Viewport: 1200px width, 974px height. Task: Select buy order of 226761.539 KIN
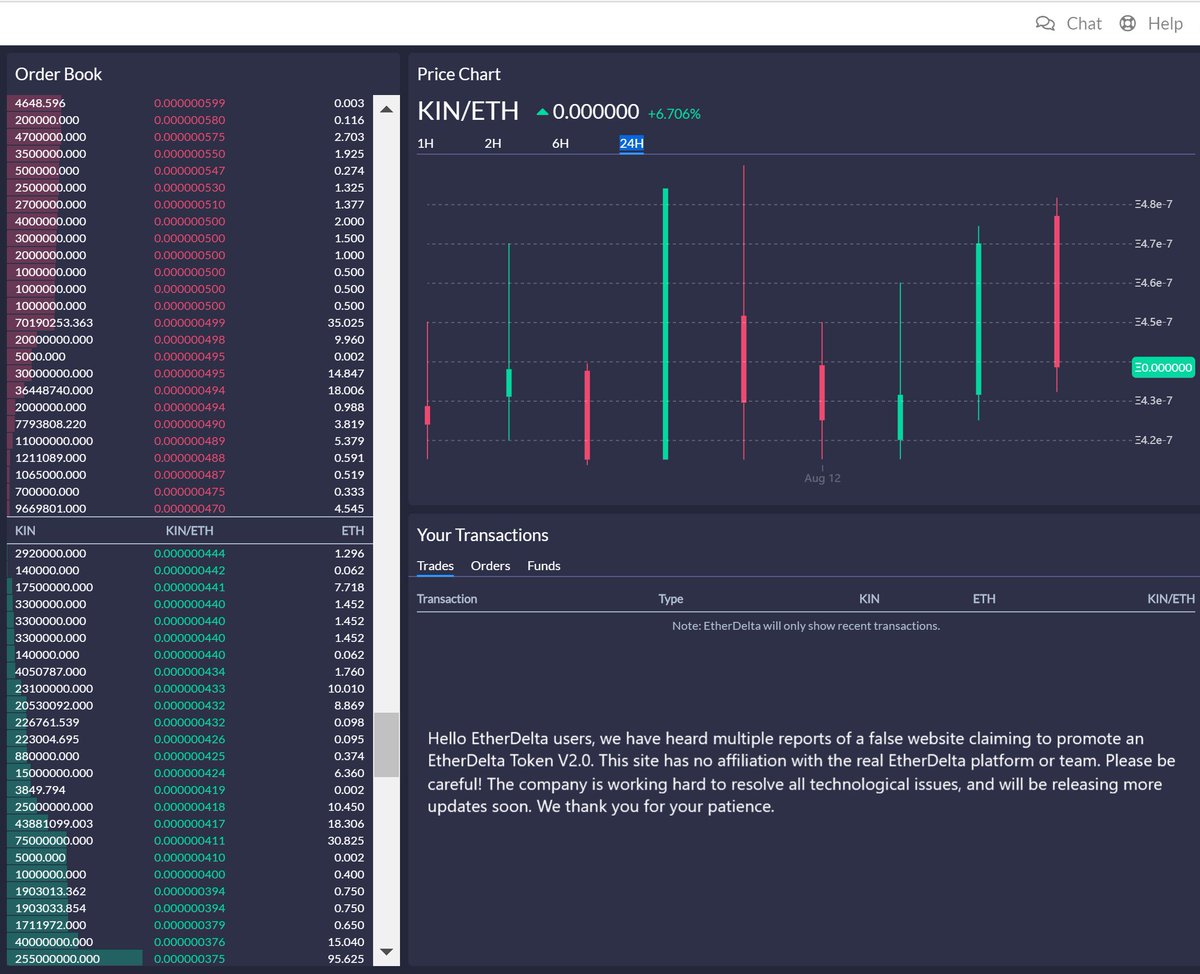coord(190,722)
